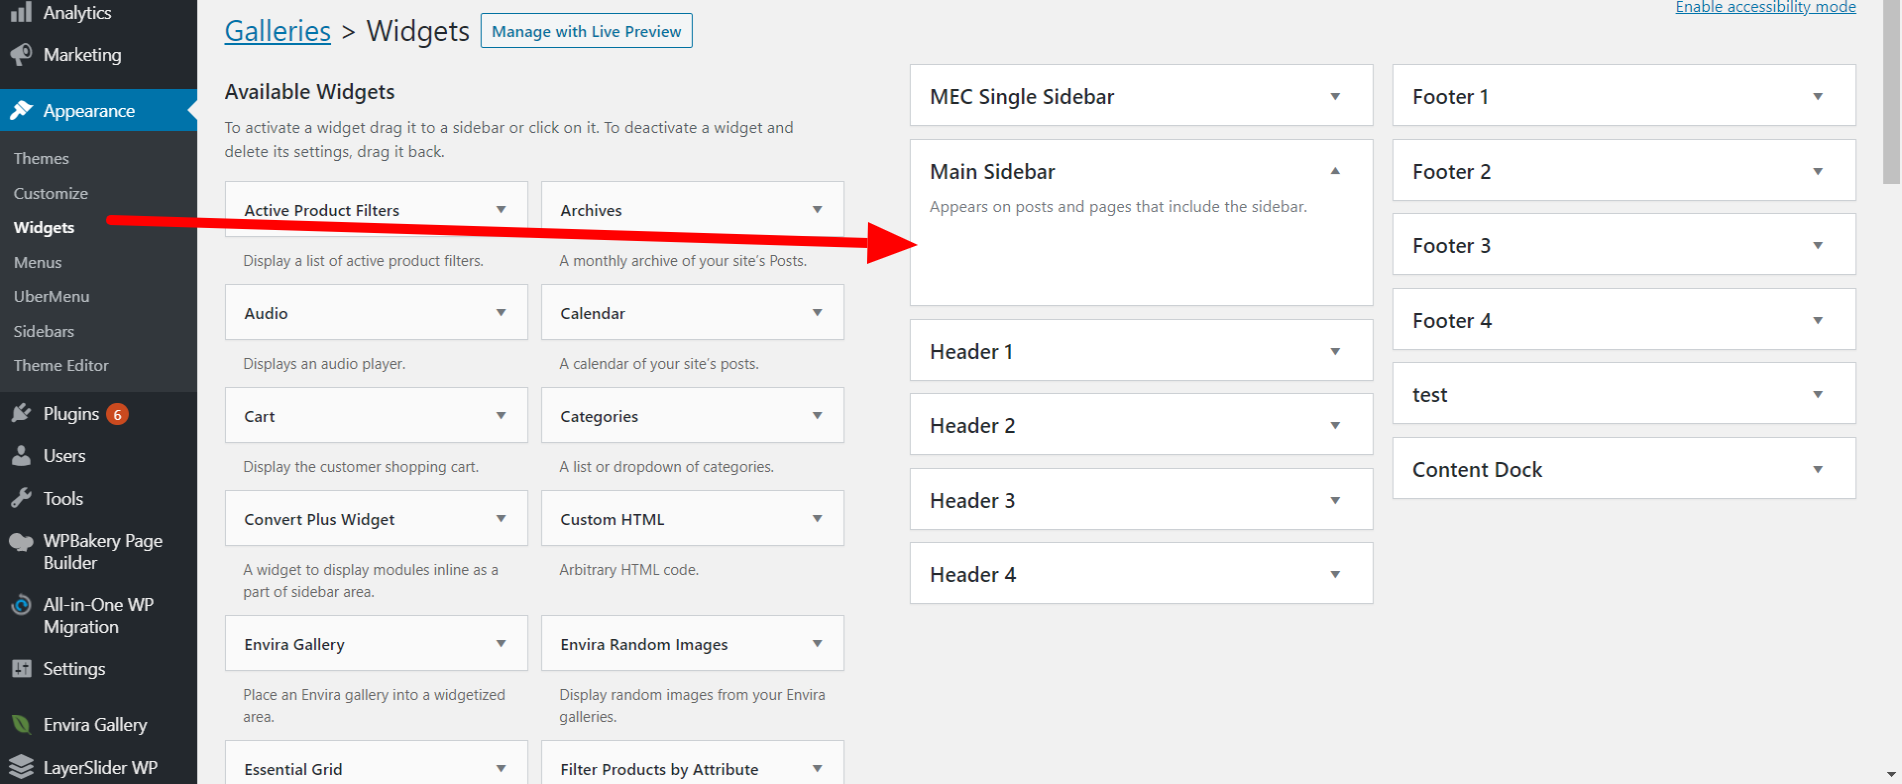Image resolution: width=1902 pixels, height=784 pixels.
Task: Expand the Content Dock widget area
Action: tap(1818, 470)
